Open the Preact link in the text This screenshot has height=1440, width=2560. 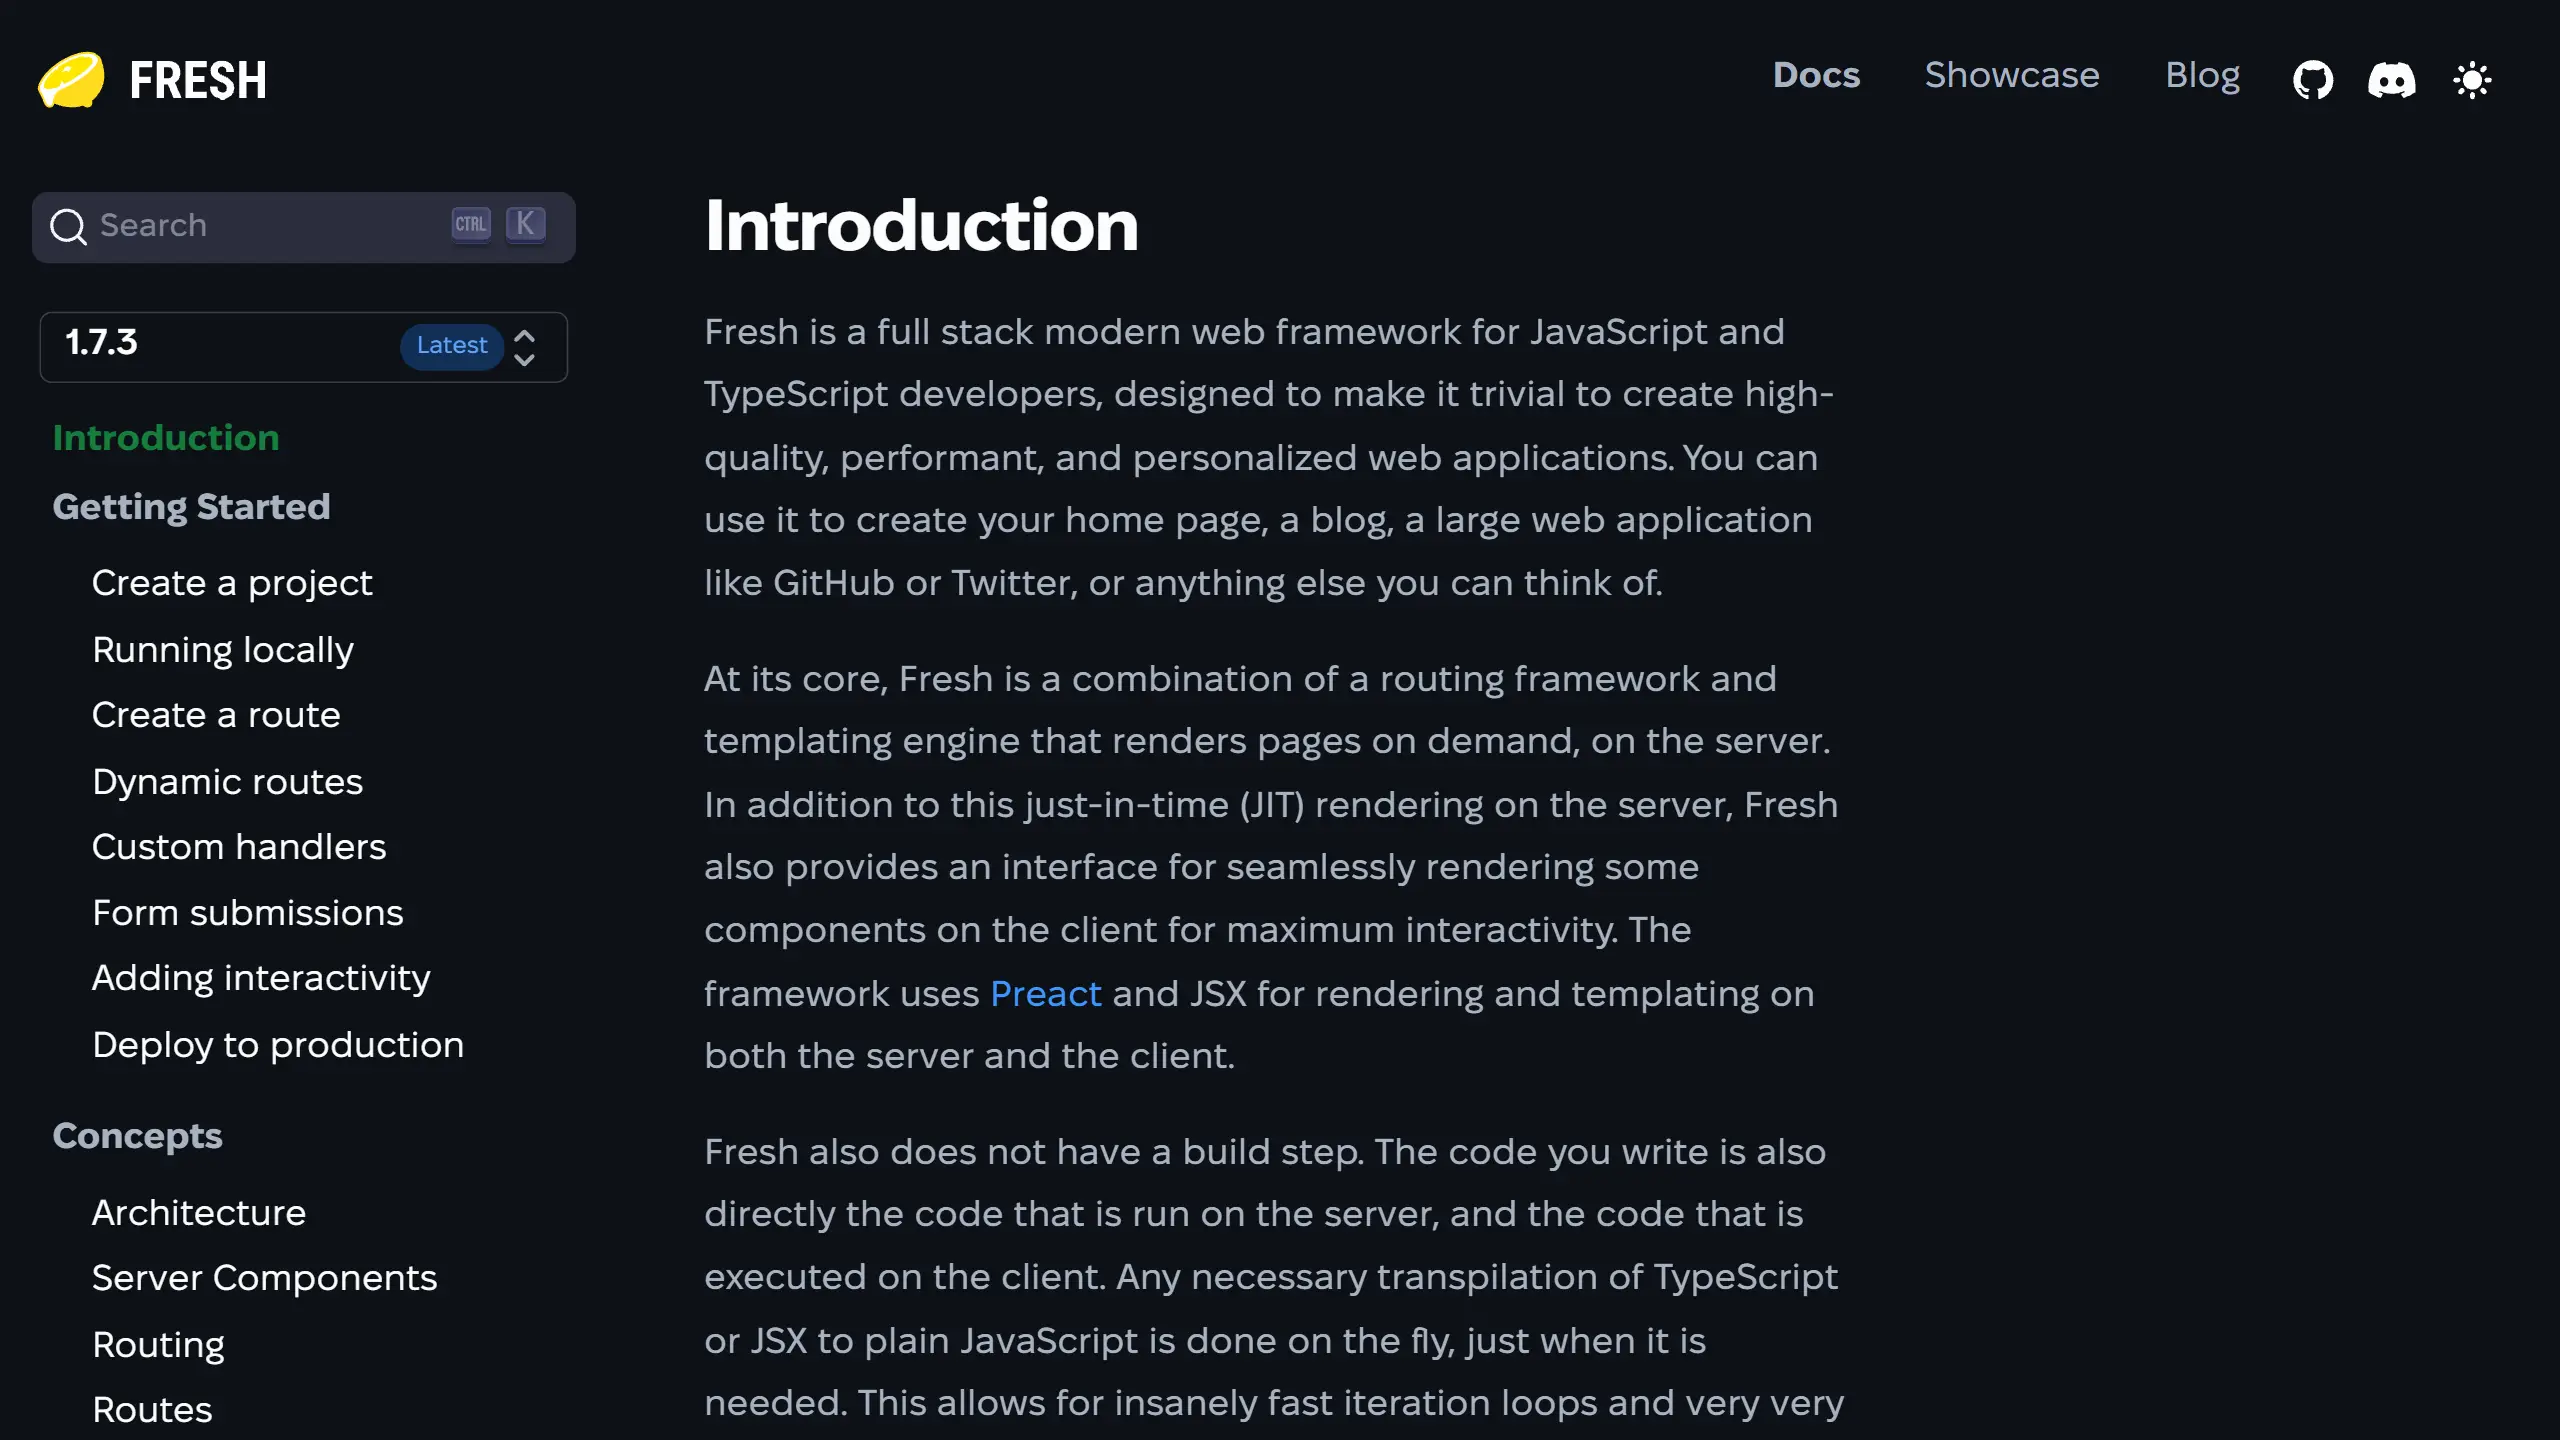pyautogui.click(x=1045, y=993)
